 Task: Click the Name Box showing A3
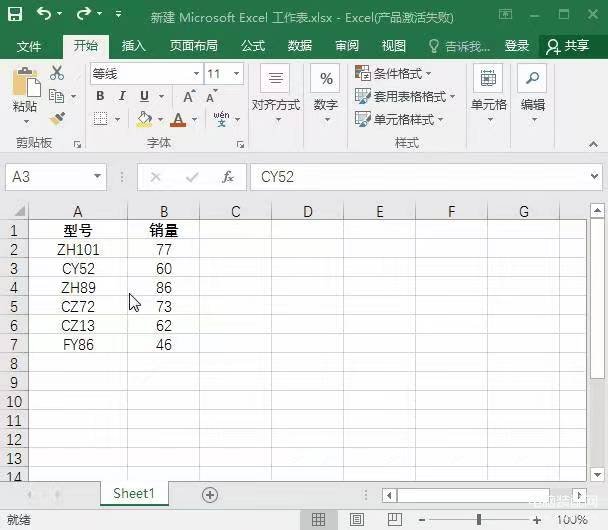pos(50,177)
